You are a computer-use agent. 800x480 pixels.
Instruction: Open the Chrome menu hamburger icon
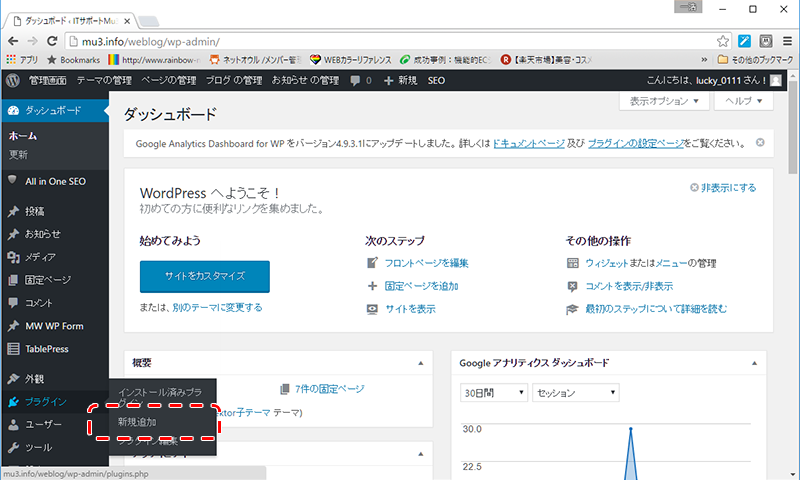787,41
